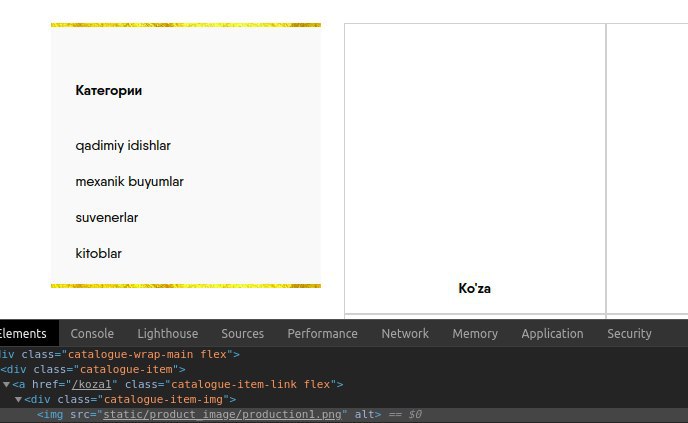Collapse the catalogue-item-link anchor node
Image resolution: width=688 pixels, height=423 pixels.
6,384
